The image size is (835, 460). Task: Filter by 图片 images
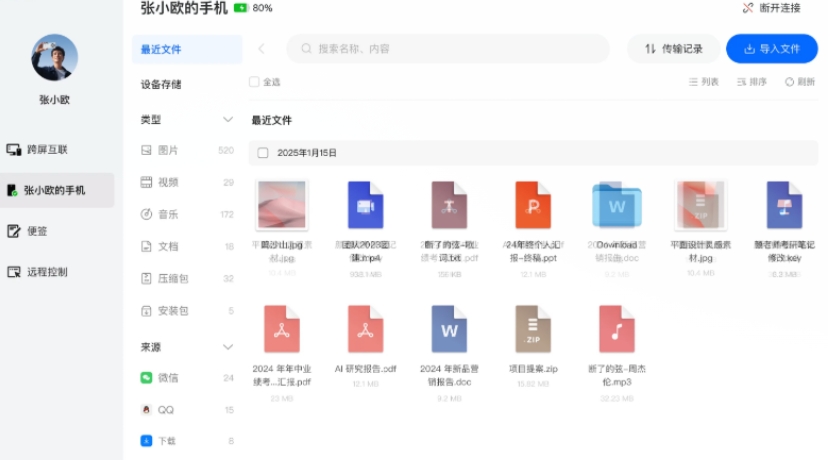(187, 151)
